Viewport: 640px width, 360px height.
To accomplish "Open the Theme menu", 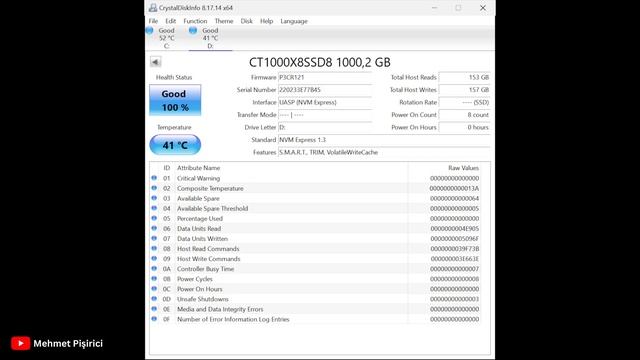I will pyautogui.click(x=224, y=21).
